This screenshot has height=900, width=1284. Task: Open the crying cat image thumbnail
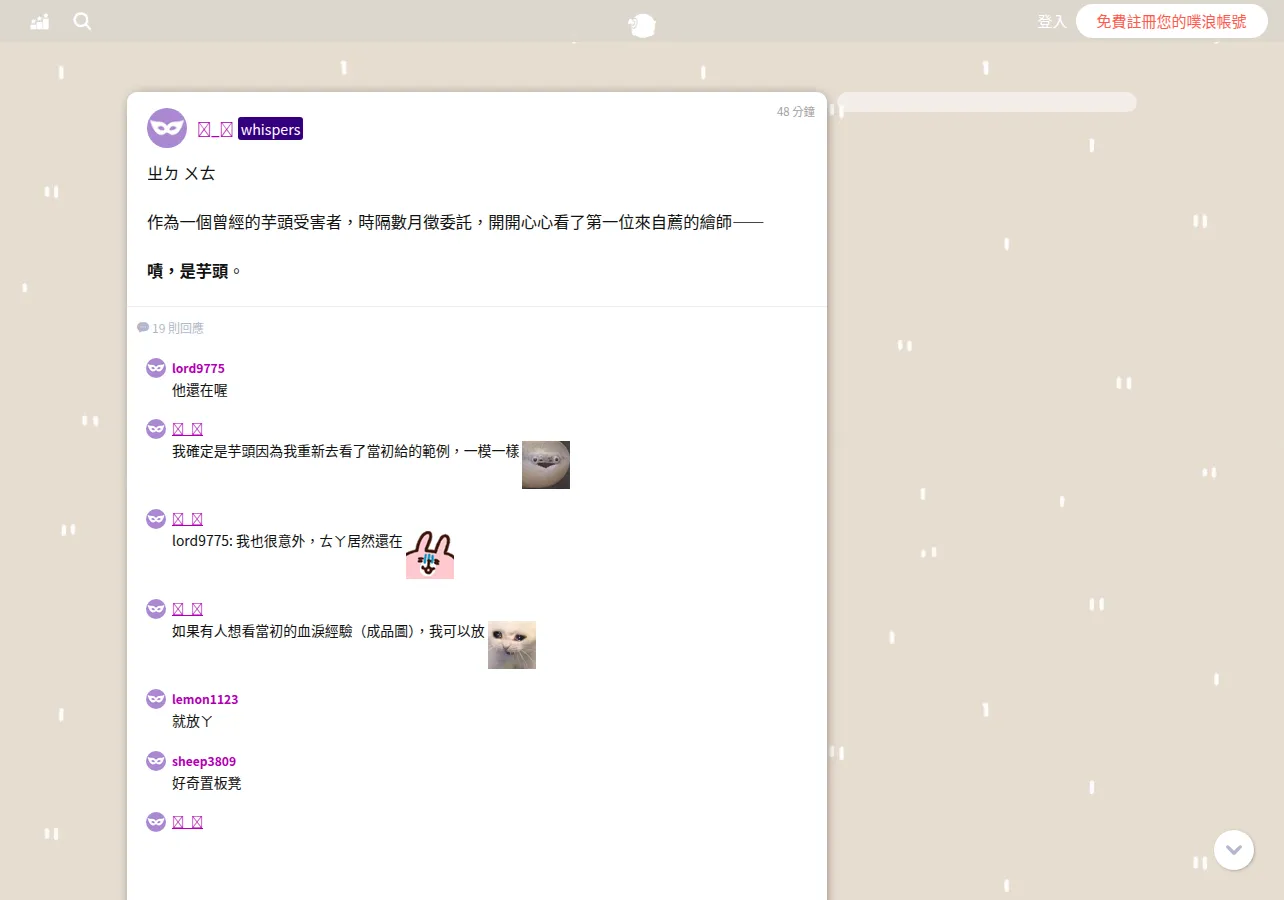point(512,645)
